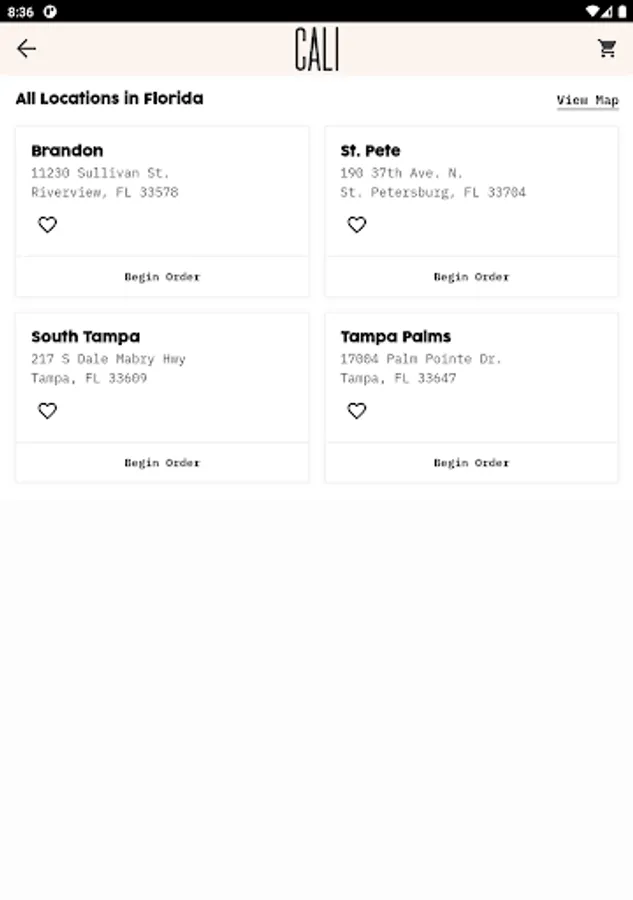Tap the battery status icon
Screen dimensions: 633x900
(622, 12)
